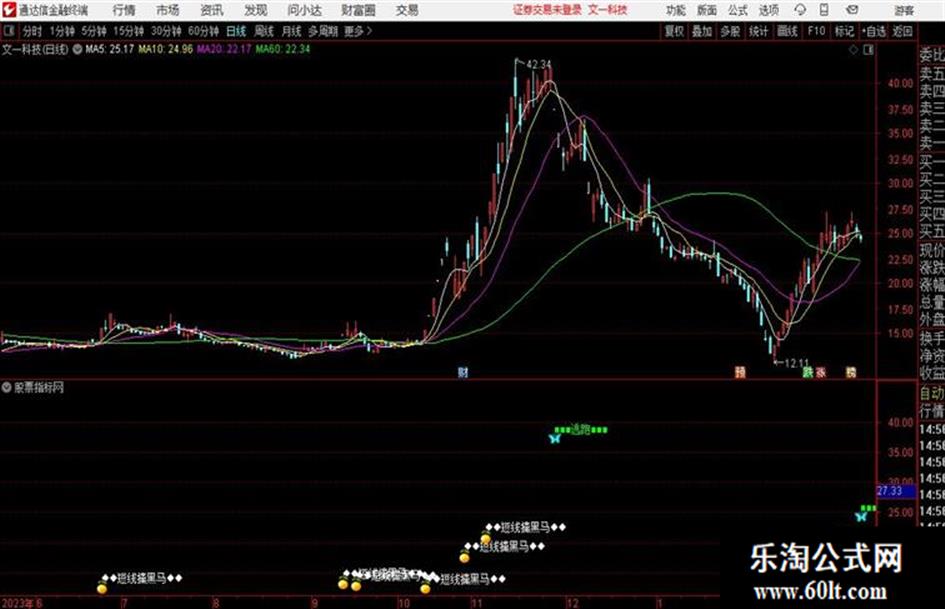Click the 叠加 overlay button
The image size is (945, 609).
pos(702,31)
